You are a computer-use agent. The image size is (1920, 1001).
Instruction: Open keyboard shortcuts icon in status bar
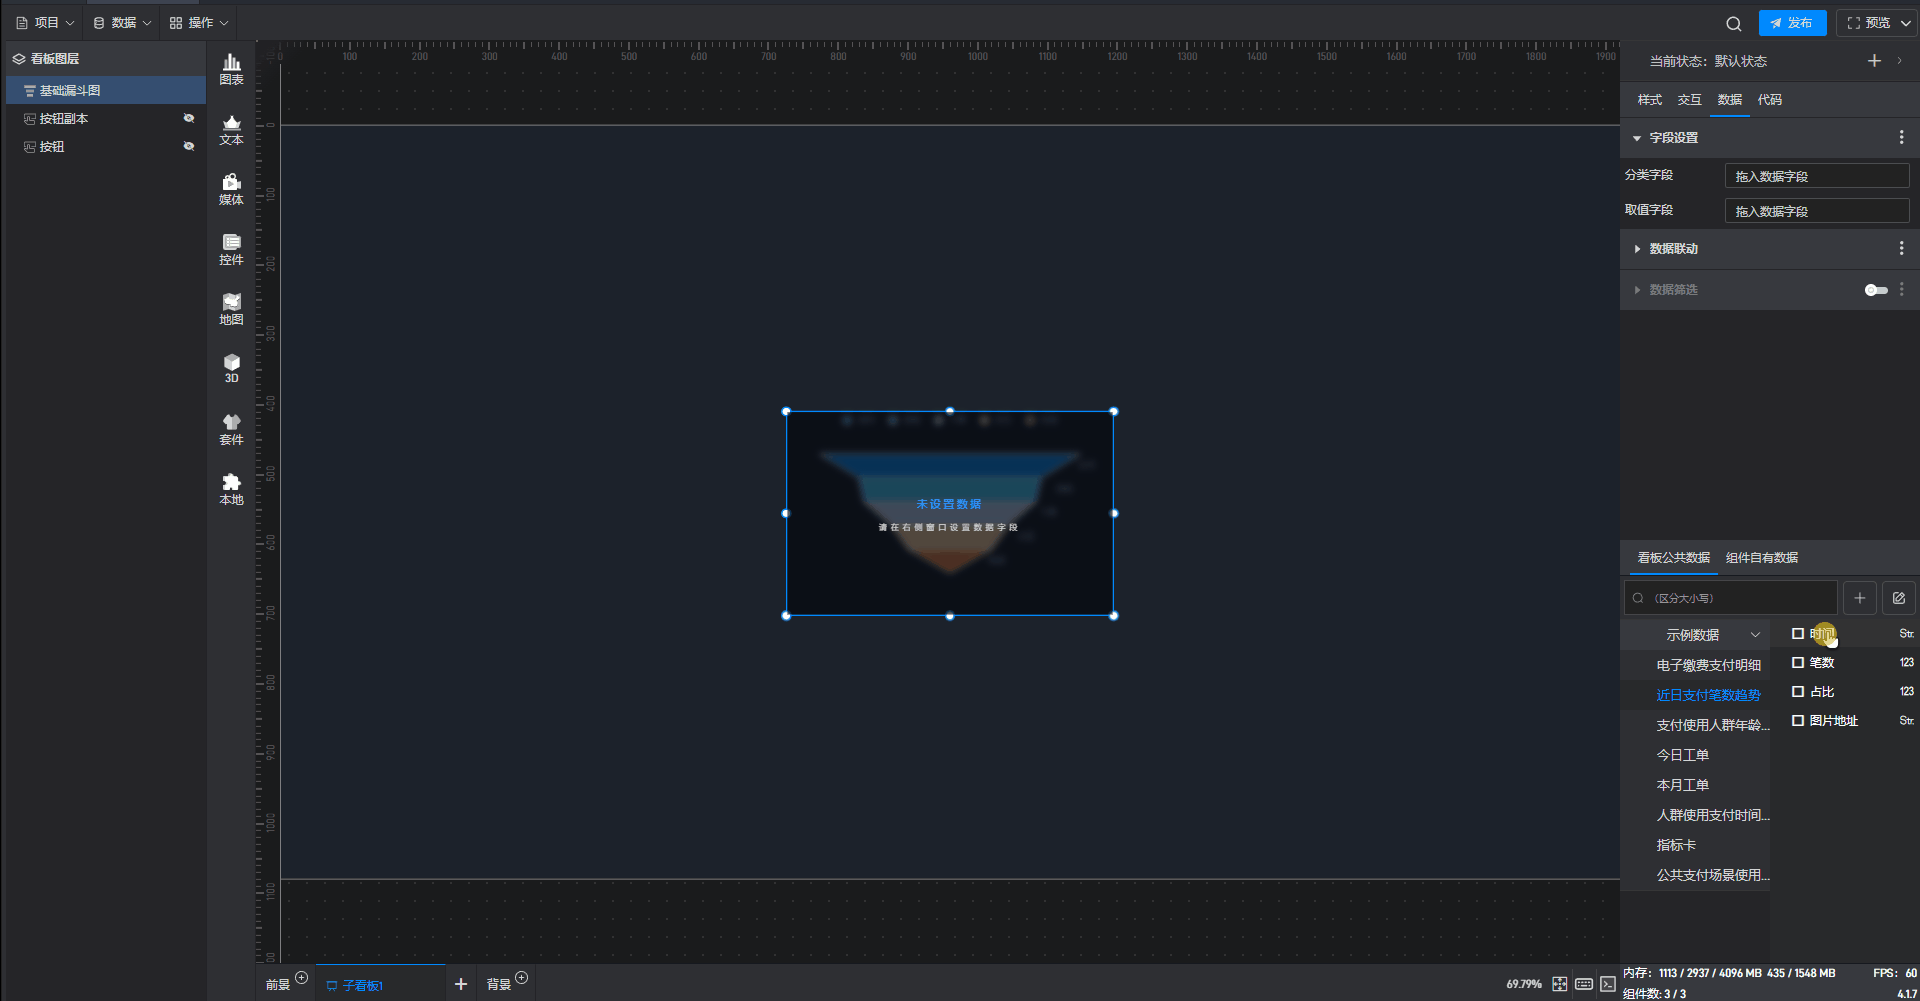point(1584,984)
